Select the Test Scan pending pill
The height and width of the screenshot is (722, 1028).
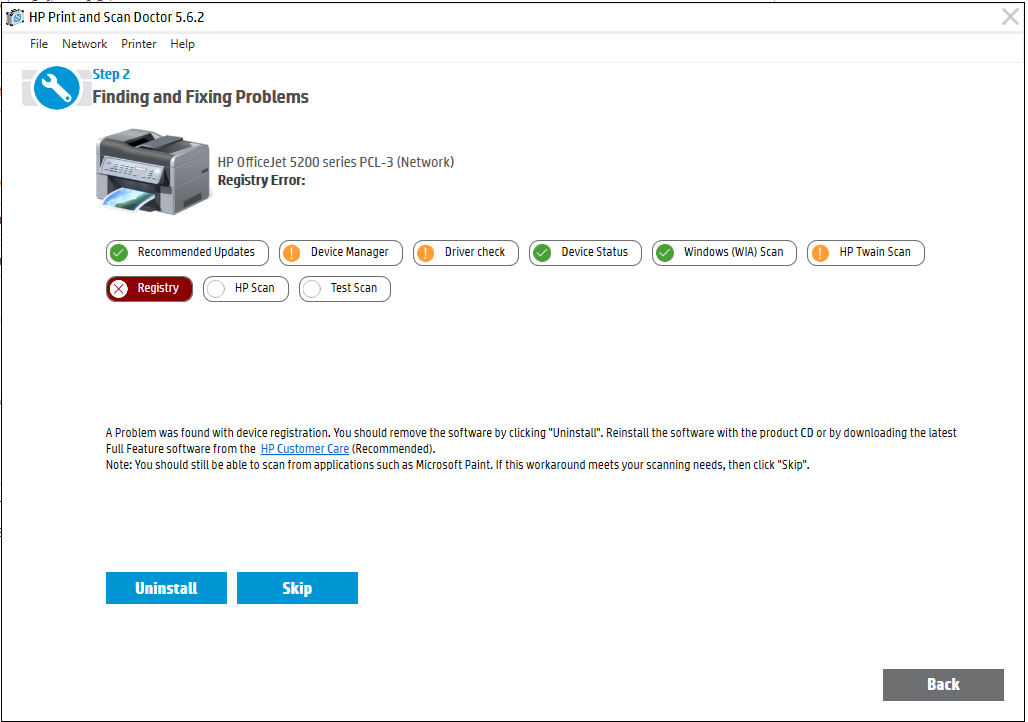pos(345,289)
